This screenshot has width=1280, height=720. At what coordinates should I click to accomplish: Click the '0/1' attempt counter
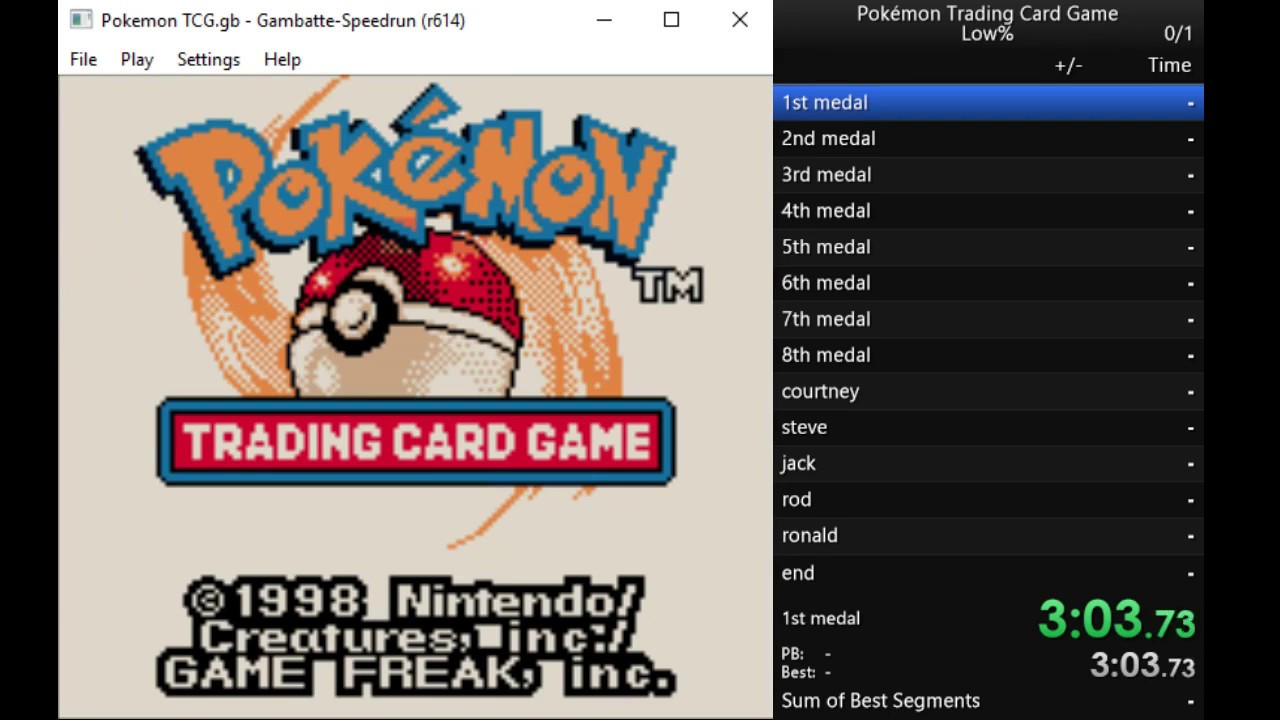pos(1178,34)
